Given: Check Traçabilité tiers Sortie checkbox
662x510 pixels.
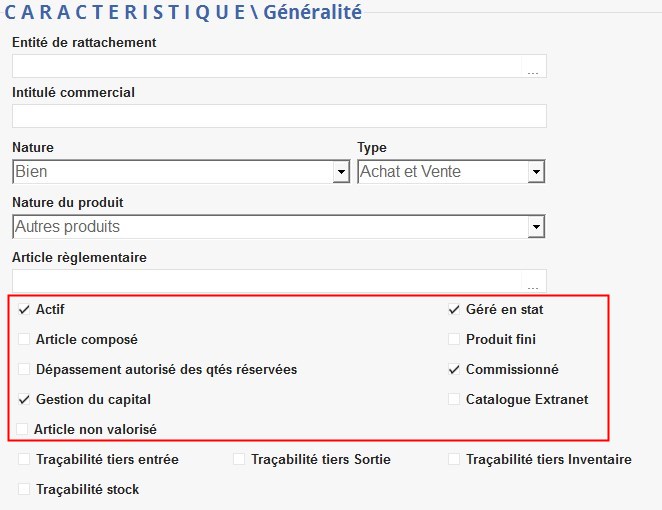Looking at the screenshot, I should (x=240, y=460).
